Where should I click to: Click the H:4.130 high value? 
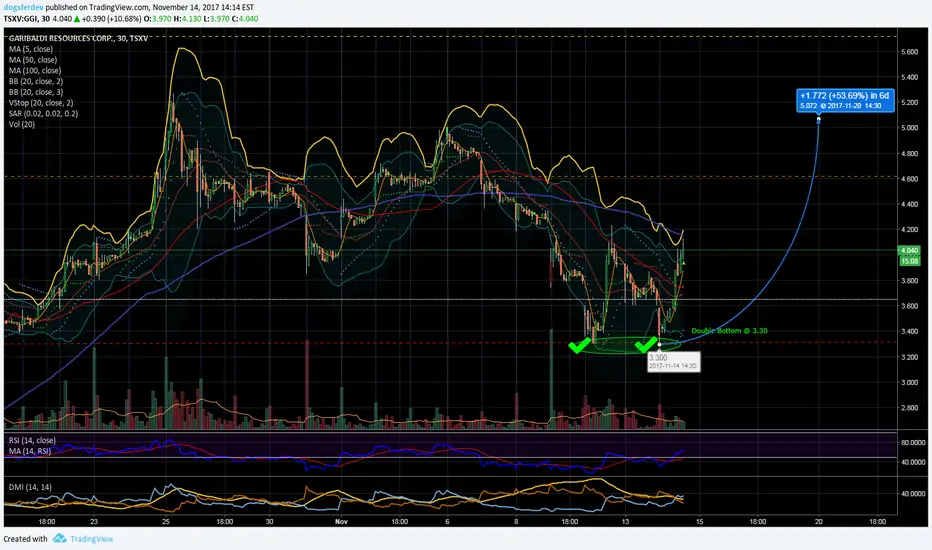[x=188, y=19]
